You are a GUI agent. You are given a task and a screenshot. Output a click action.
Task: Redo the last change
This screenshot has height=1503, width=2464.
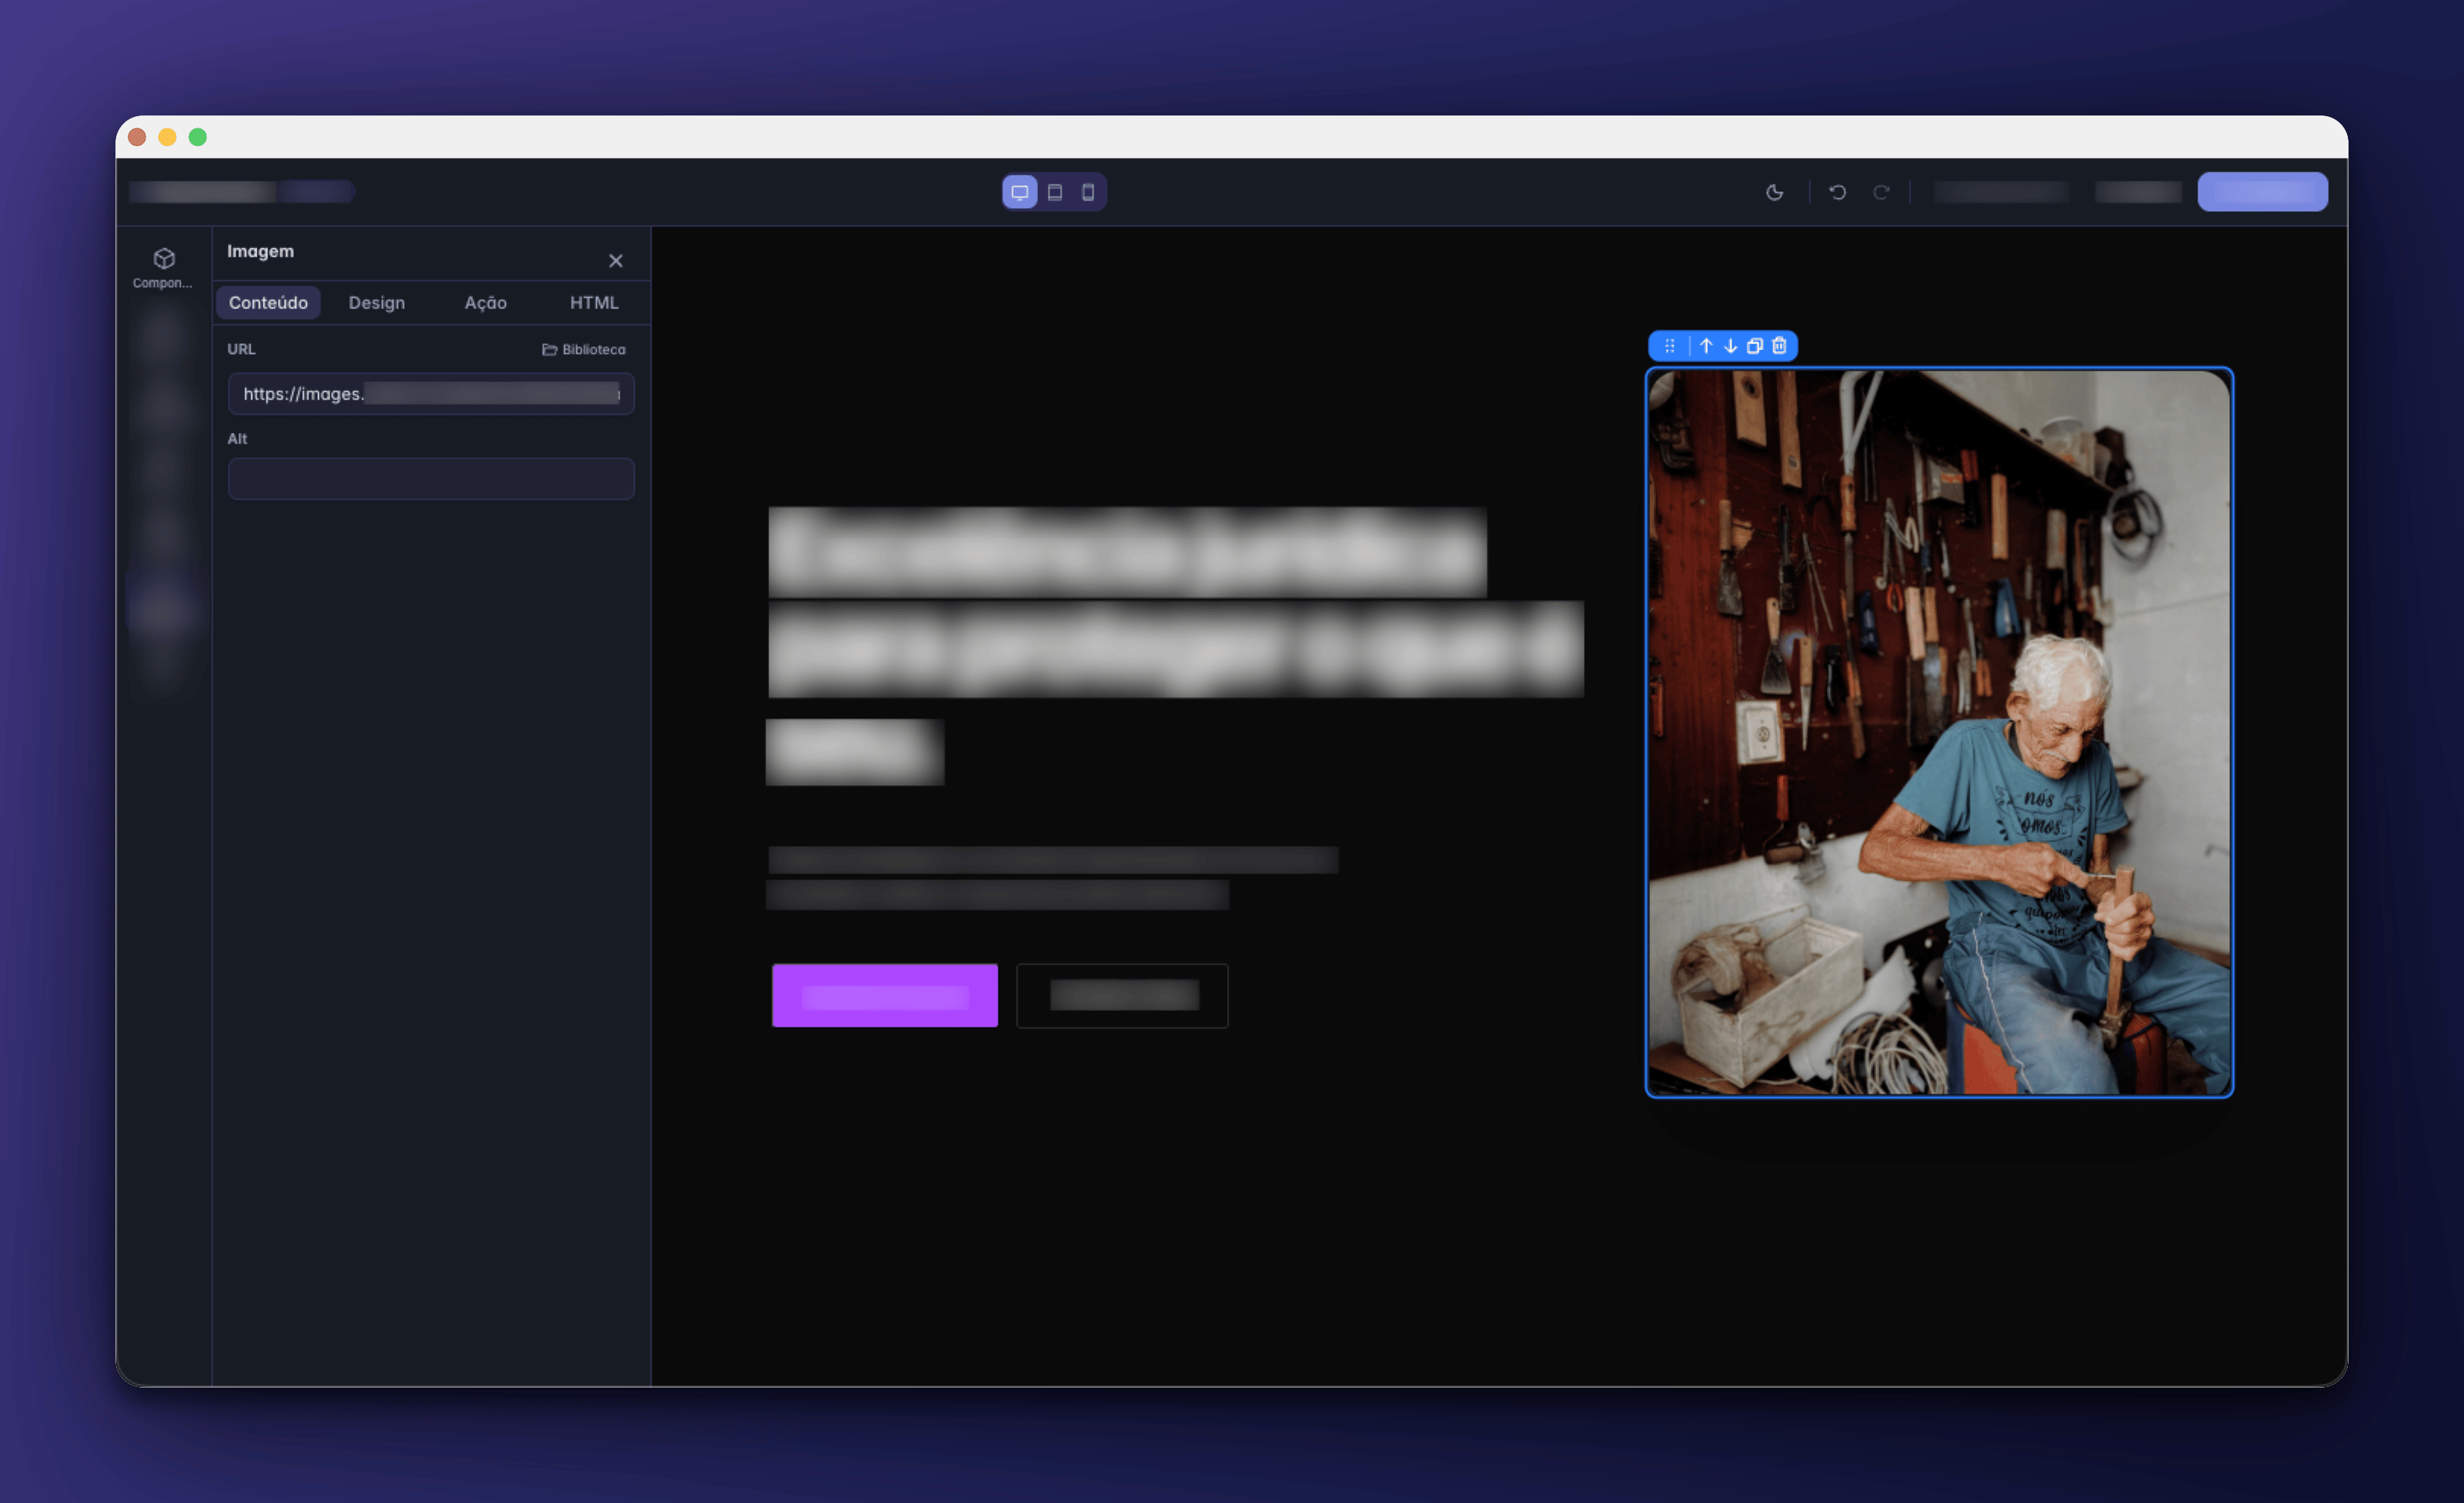tap(1881, 192)
